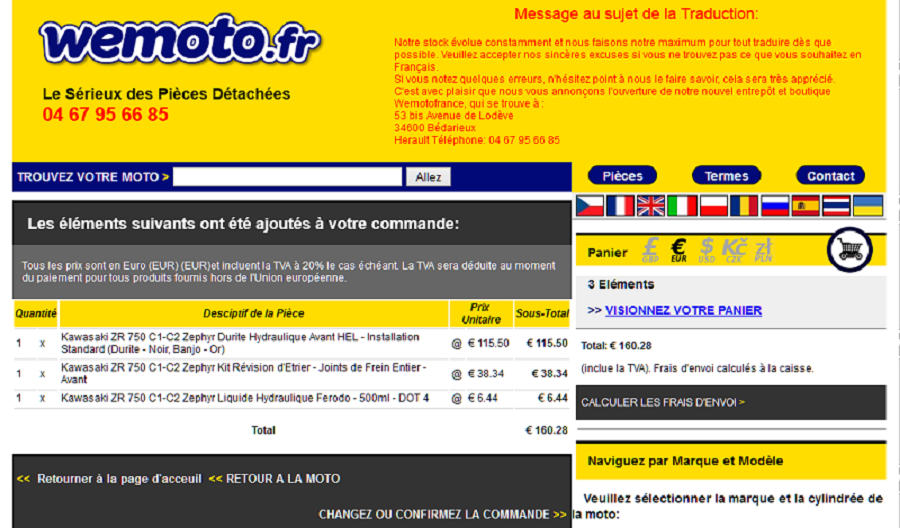Click the Sous-Total column header

(542, 313)
